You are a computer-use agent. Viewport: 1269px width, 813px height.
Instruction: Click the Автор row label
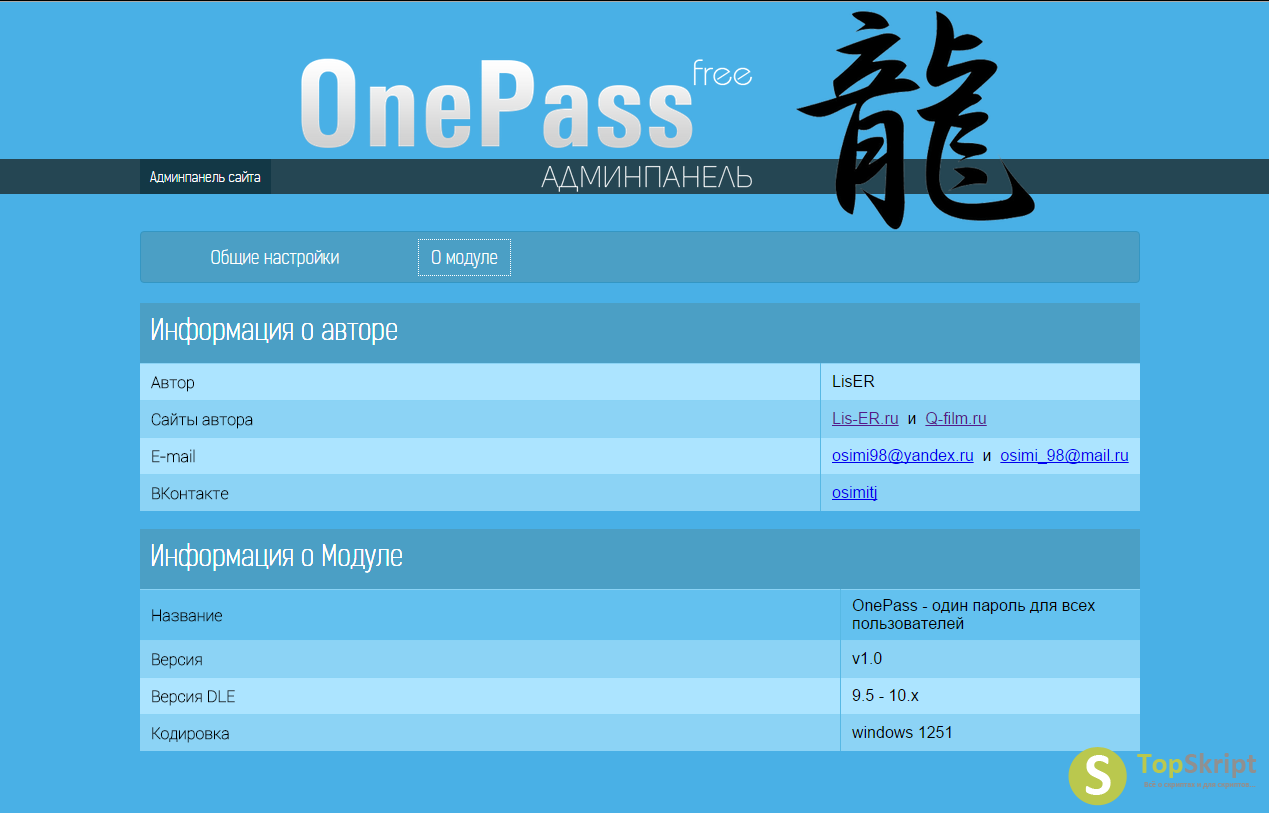click(x=173, y=383)
